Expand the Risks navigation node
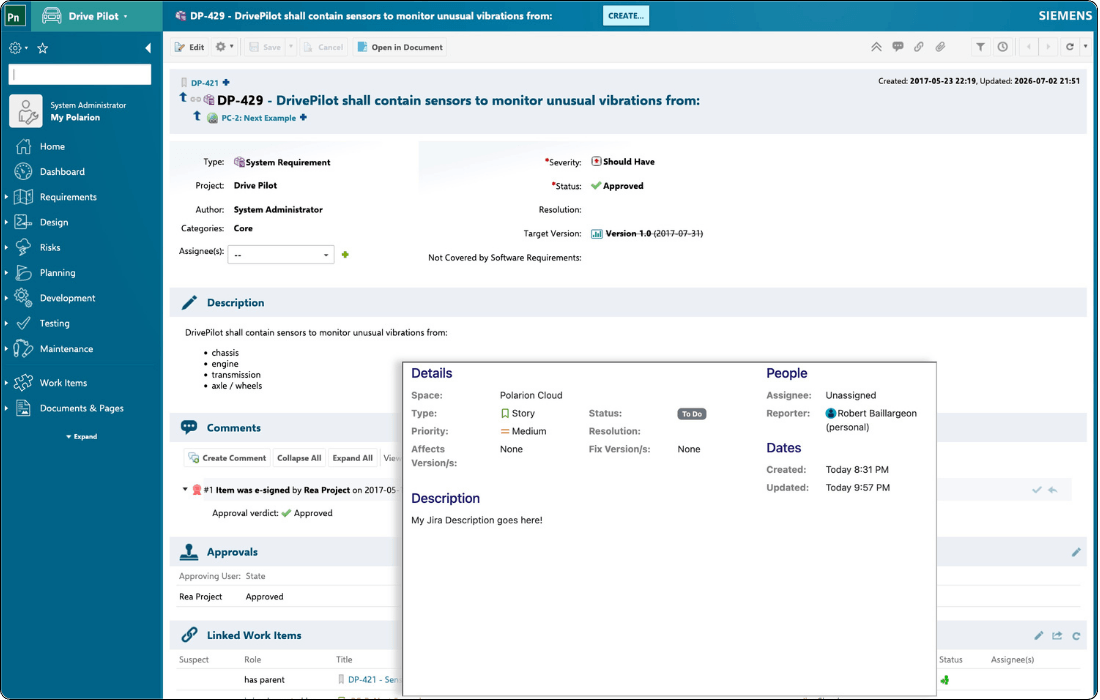 6,248
